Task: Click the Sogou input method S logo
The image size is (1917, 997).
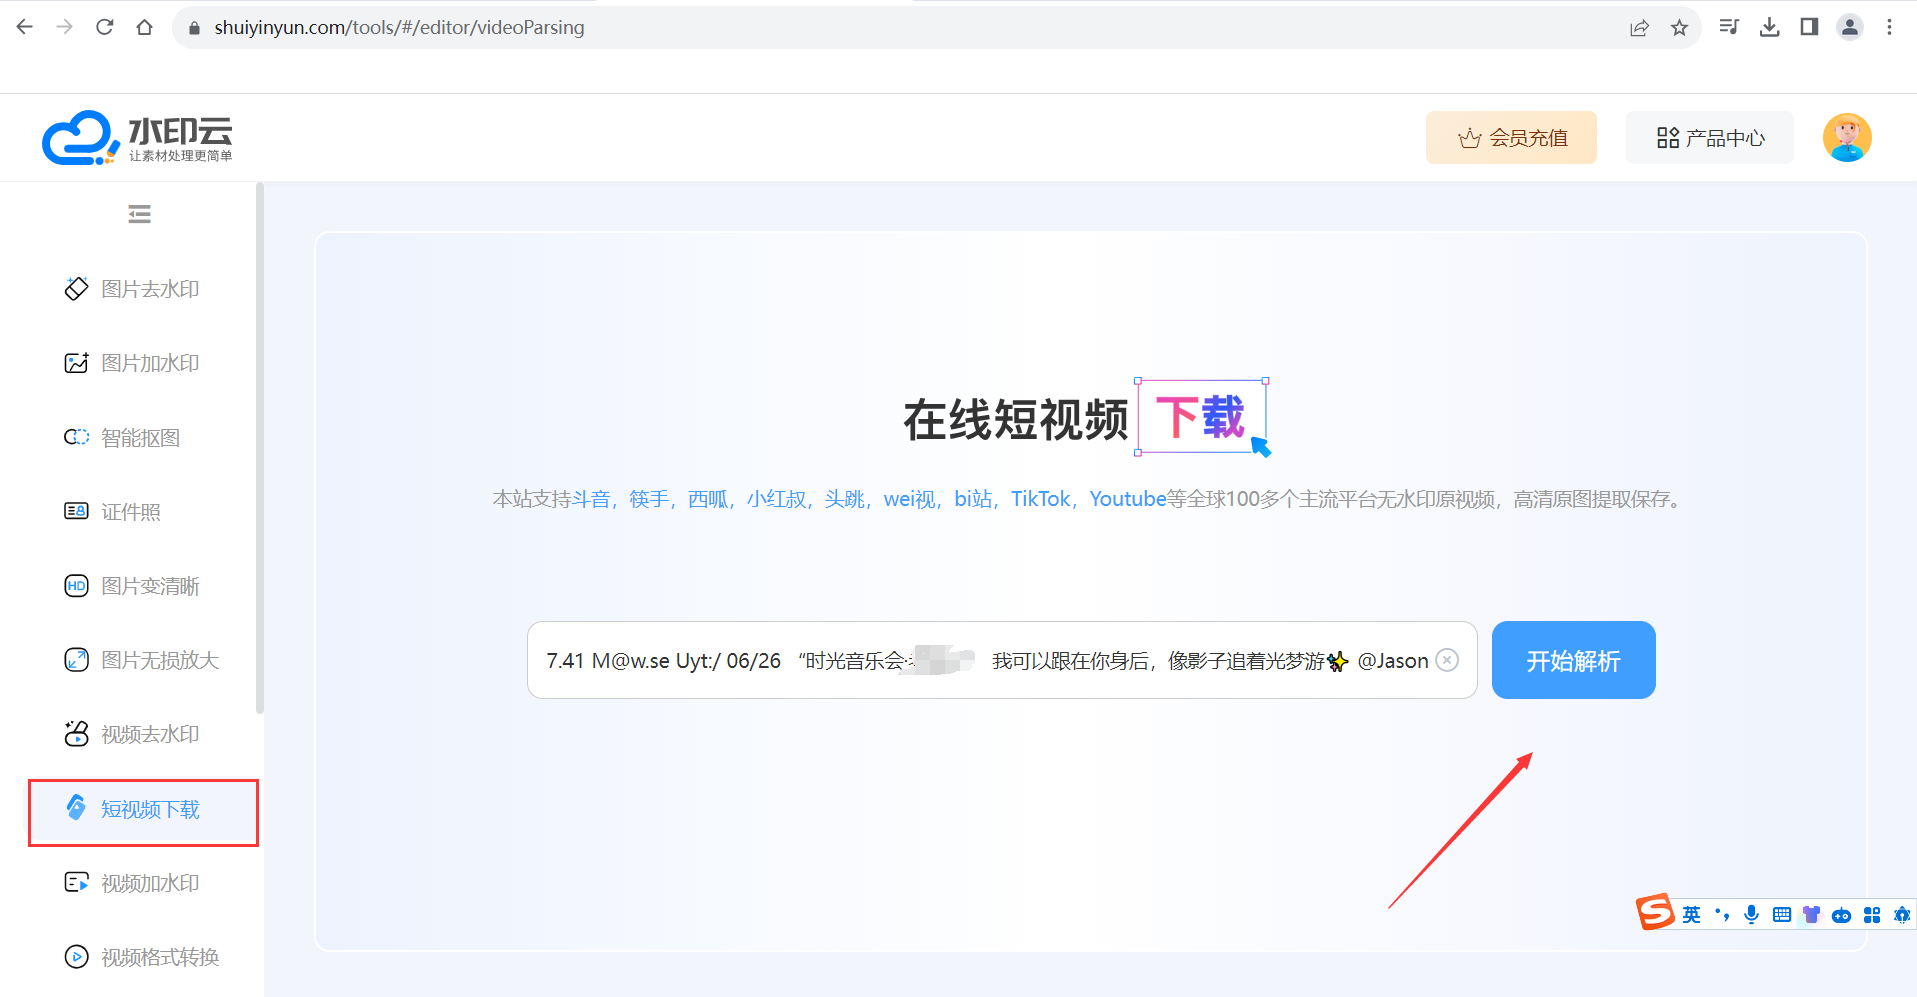Action: pyautogui.click(x=1655, y=911)
